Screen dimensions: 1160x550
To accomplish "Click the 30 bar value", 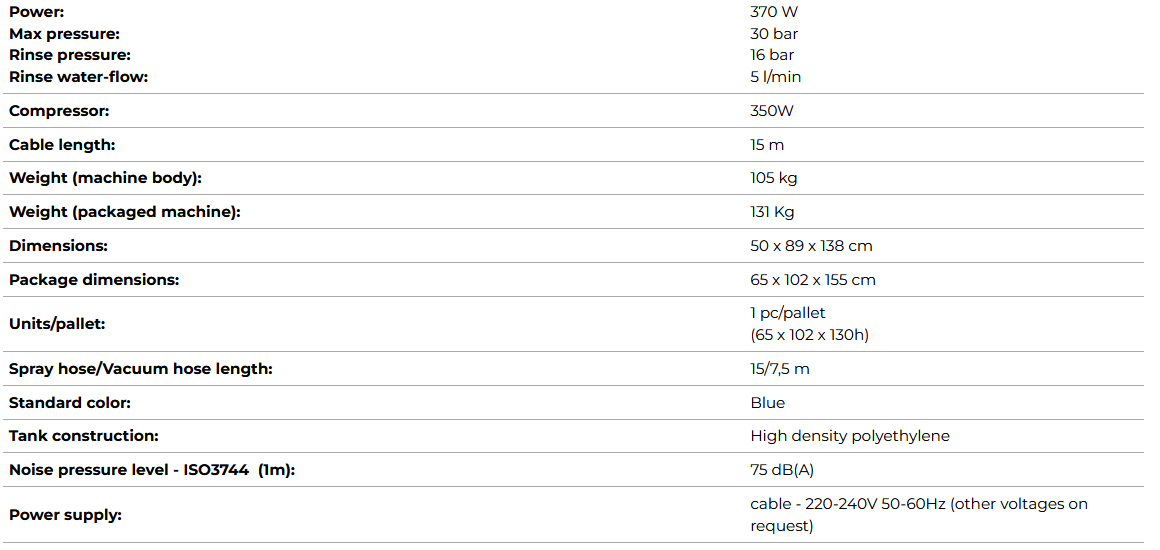I will tap(774, 34).
